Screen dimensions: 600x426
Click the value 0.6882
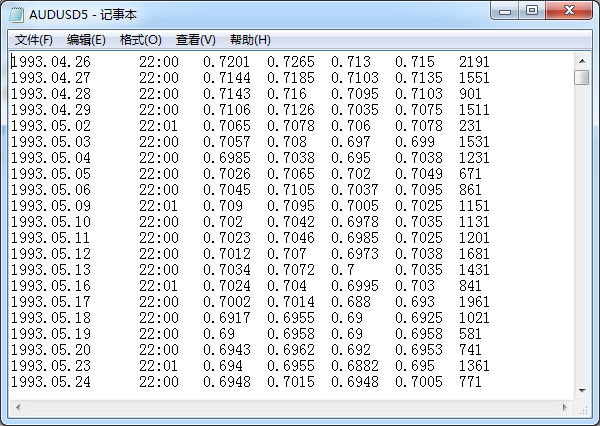tap(355, 366)
